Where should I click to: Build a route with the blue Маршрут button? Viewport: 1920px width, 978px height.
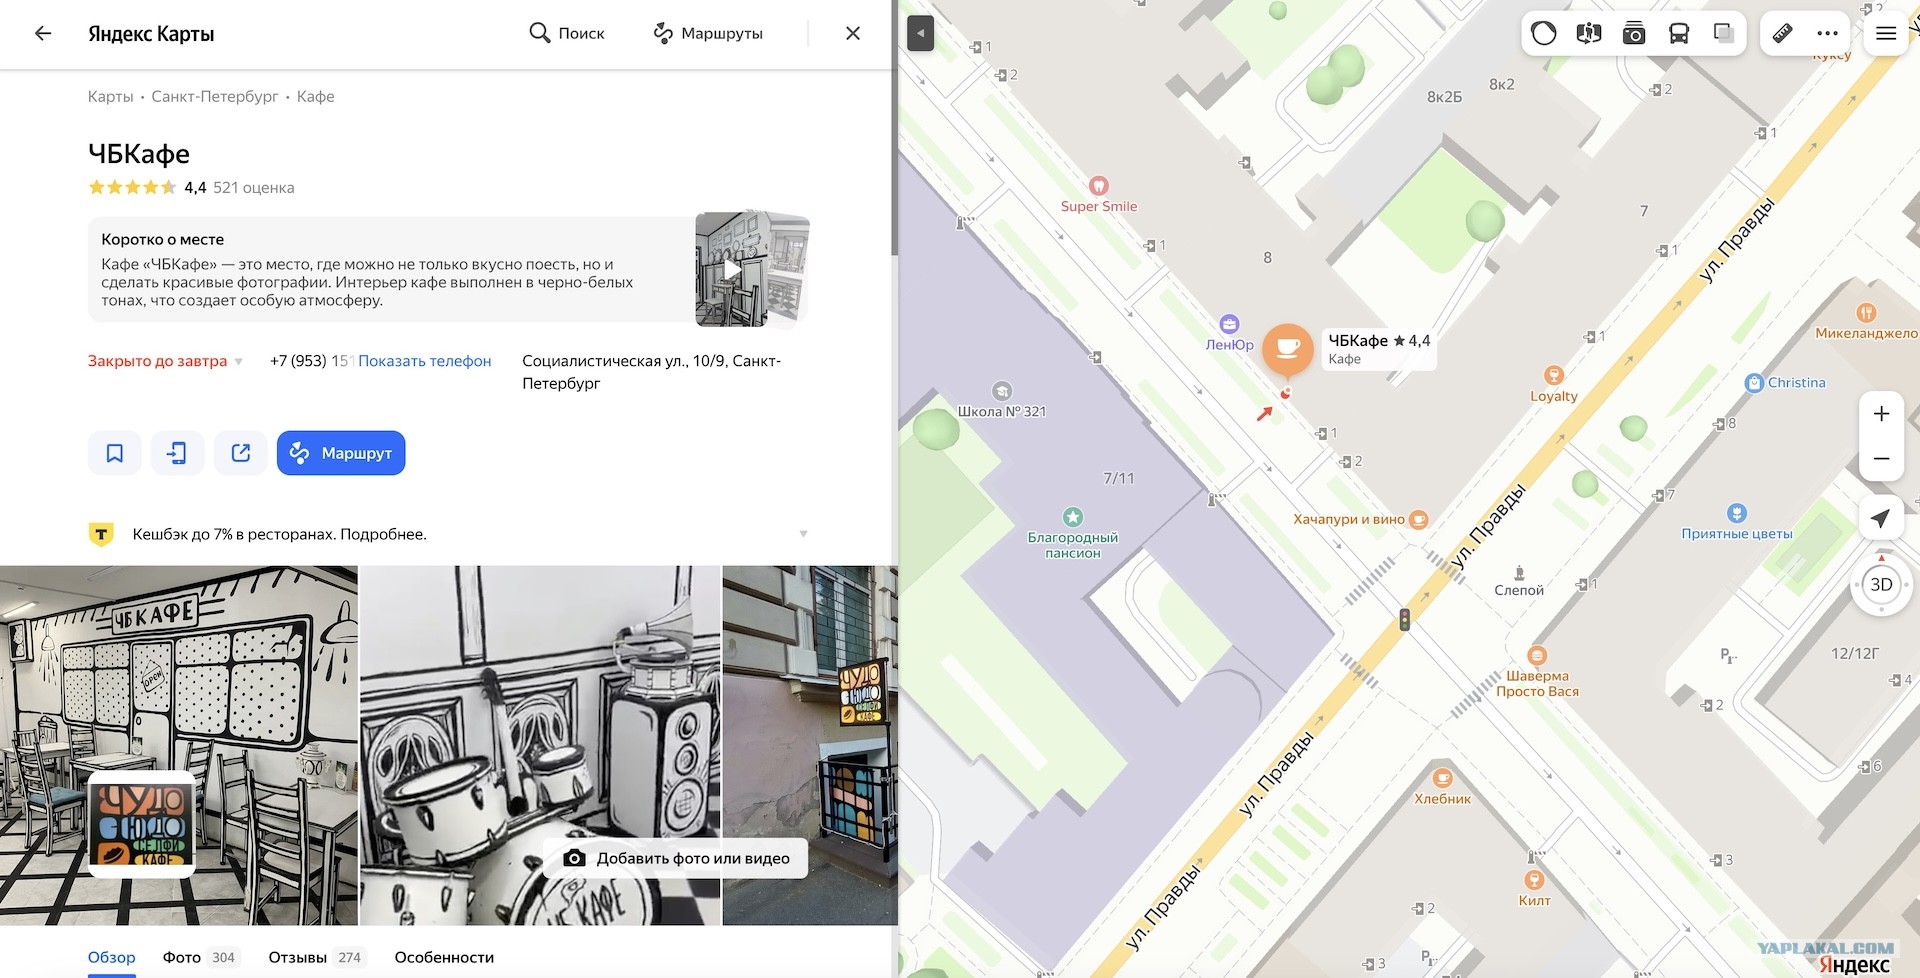coord(341,453)
